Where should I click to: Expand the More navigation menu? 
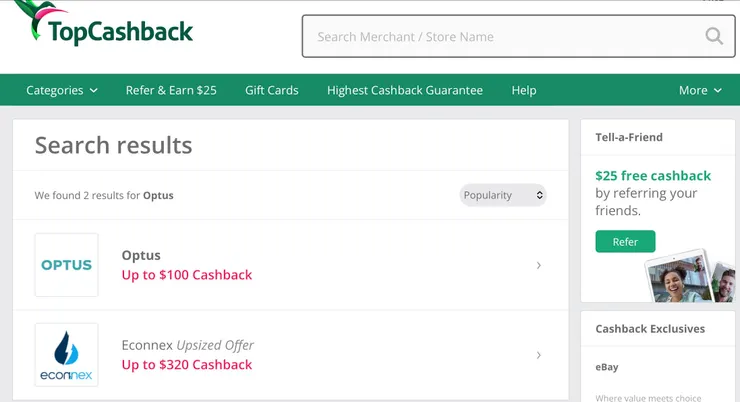(700, 90)
